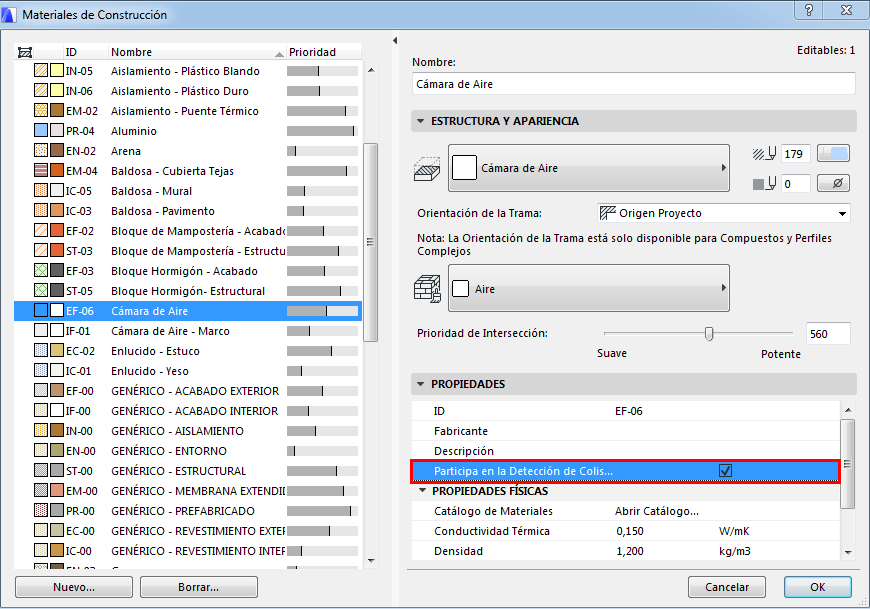Image resolution: width=870 pixels, height=609 pixels.
Task: Click the Descripción property row
Action: [x=626, y=451]
